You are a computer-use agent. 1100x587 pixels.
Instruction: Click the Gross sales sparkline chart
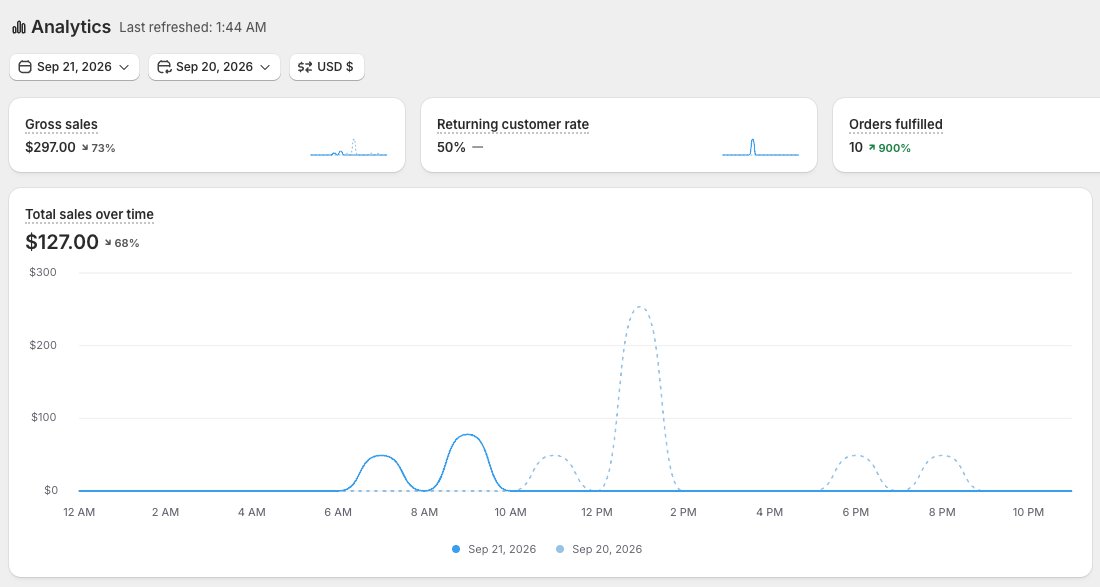point(349,147)
